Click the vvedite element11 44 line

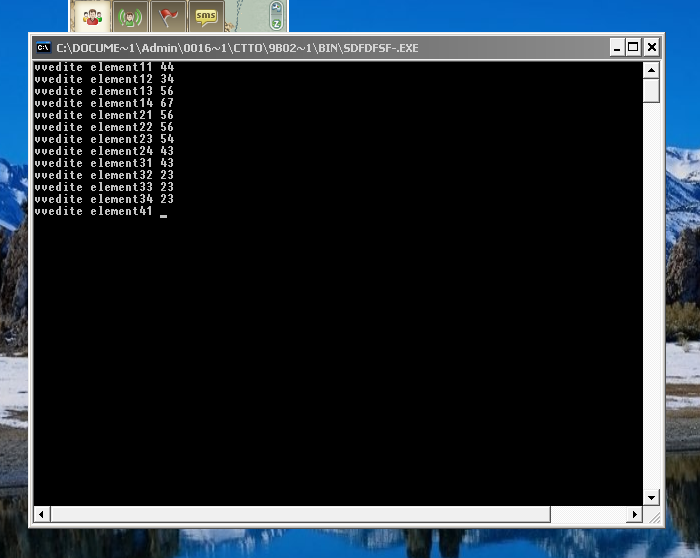click(103, 67)
